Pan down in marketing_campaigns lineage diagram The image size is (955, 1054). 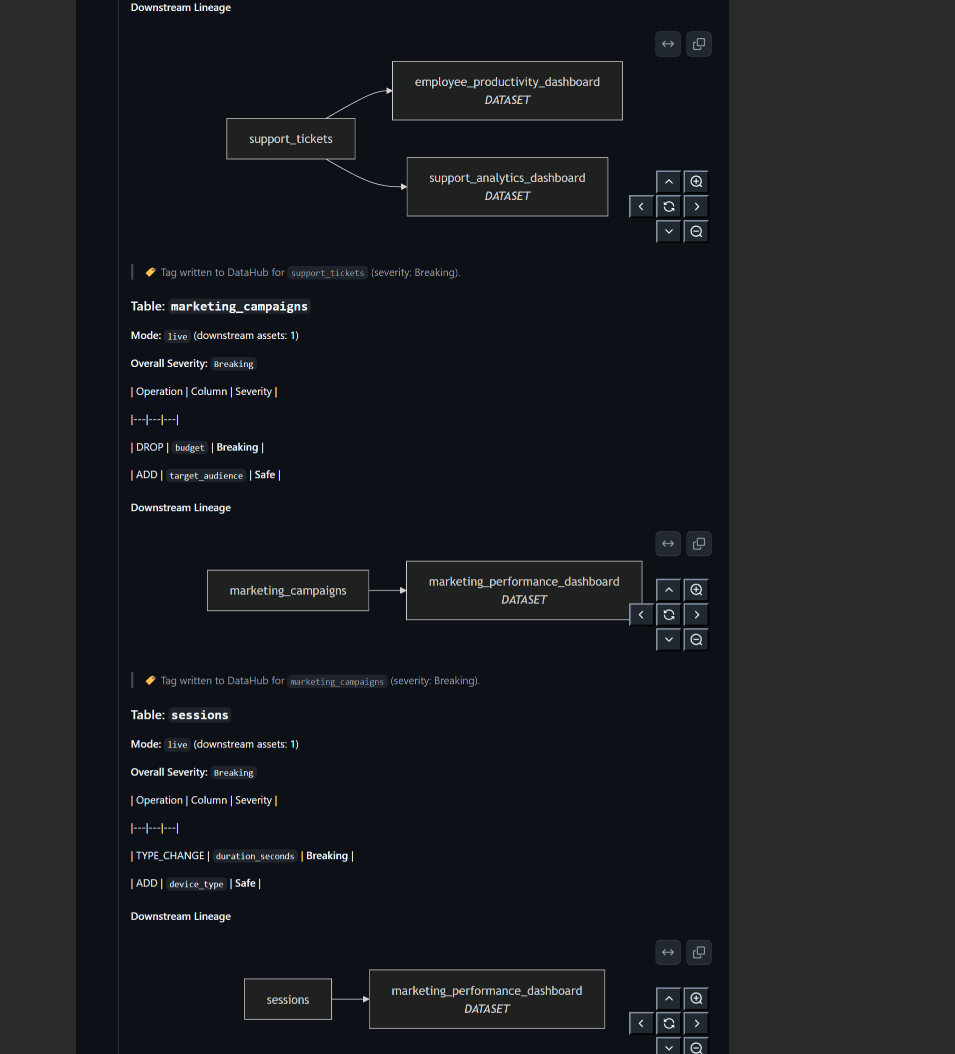669,639
